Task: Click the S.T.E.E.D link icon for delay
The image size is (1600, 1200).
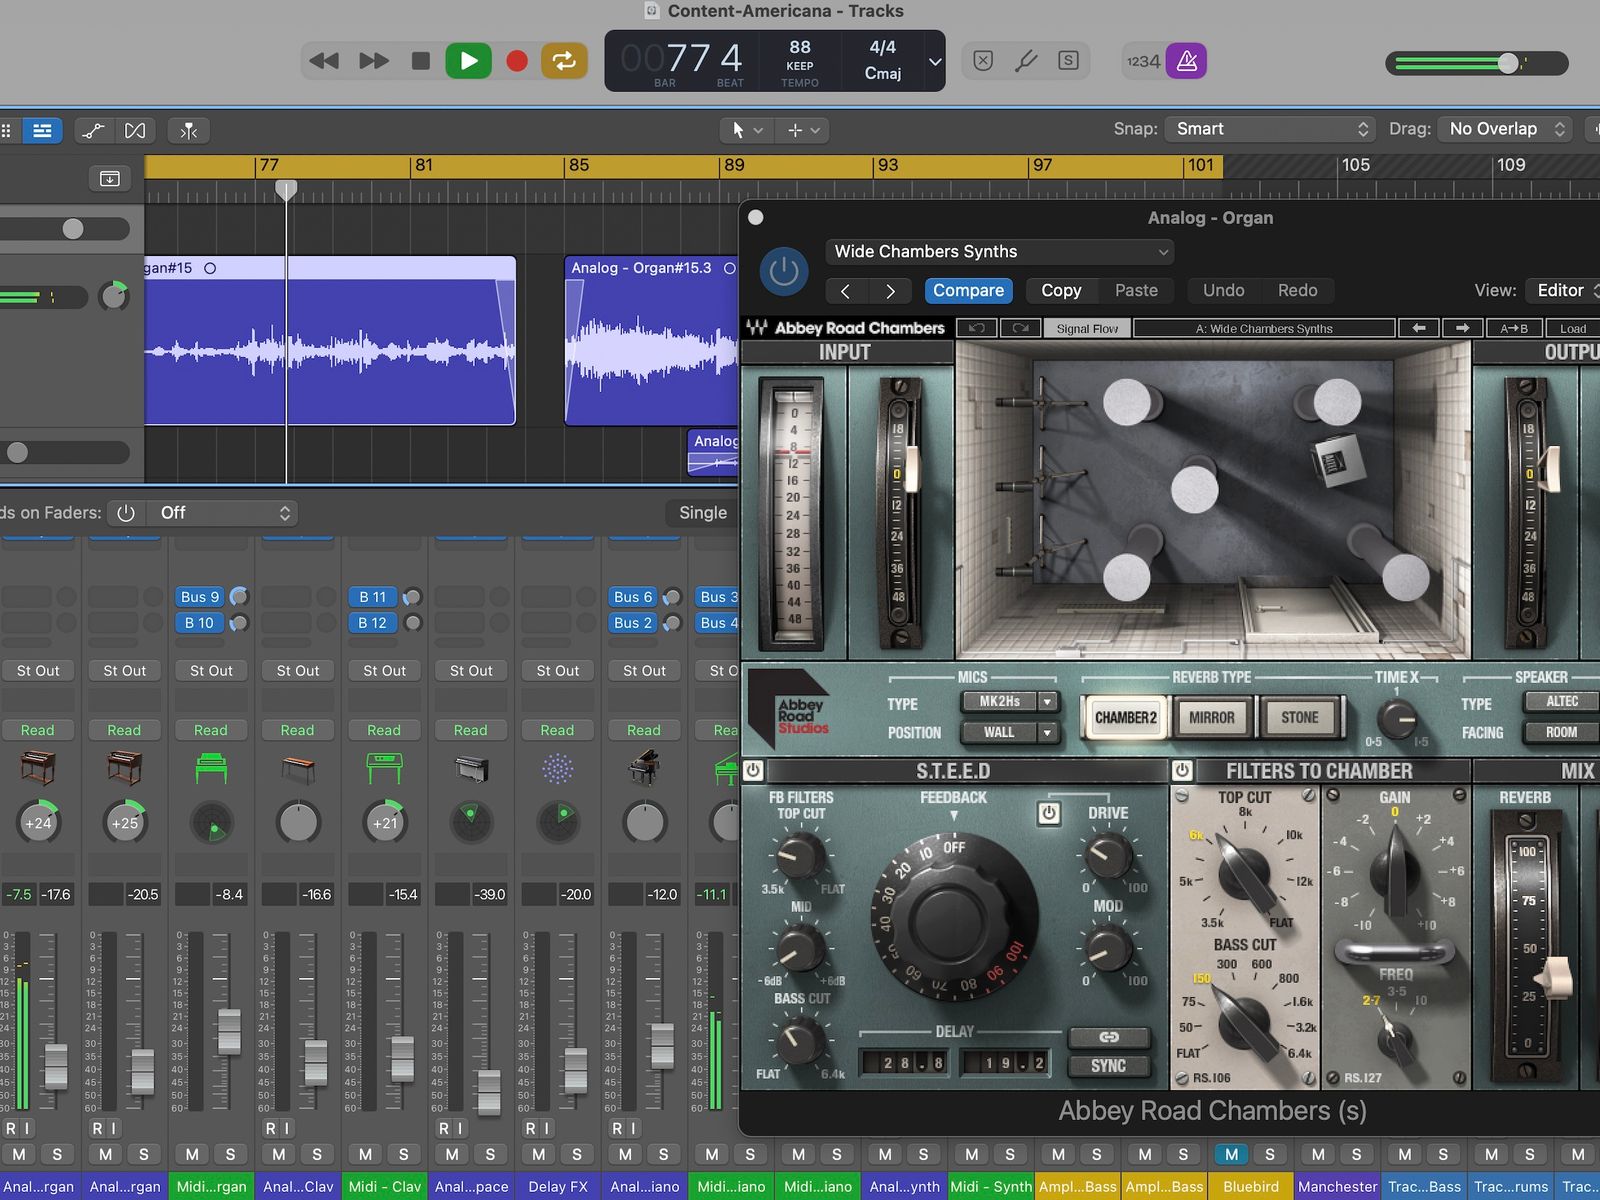Action: [1108, 1037]
